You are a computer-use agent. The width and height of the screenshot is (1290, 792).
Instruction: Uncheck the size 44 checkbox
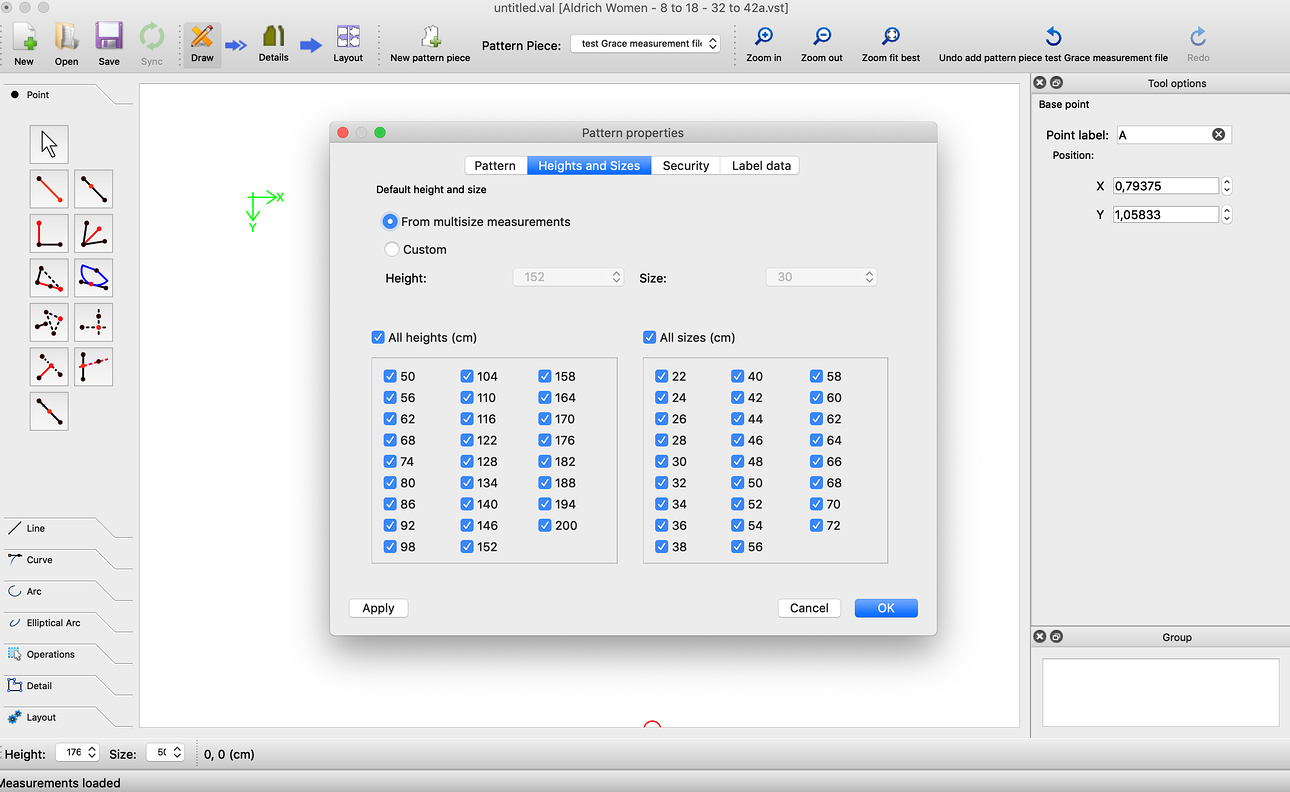737,419
